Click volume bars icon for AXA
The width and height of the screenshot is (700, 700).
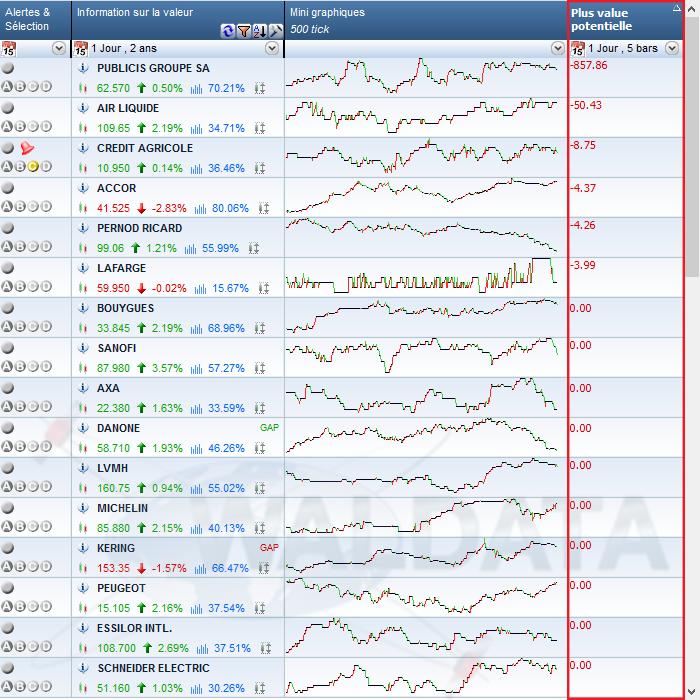point(196,408)
